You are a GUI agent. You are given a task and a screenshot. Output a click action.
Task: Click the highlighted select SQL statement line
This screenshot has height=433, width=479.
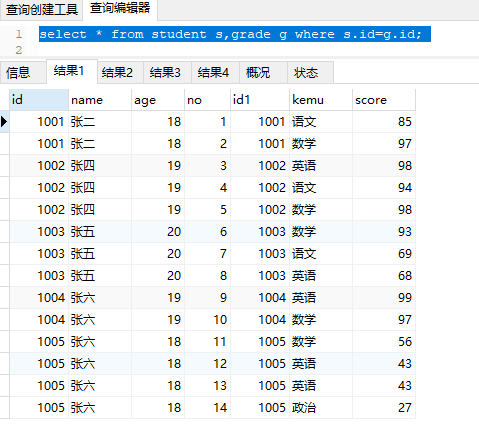(x=235, y=34)
